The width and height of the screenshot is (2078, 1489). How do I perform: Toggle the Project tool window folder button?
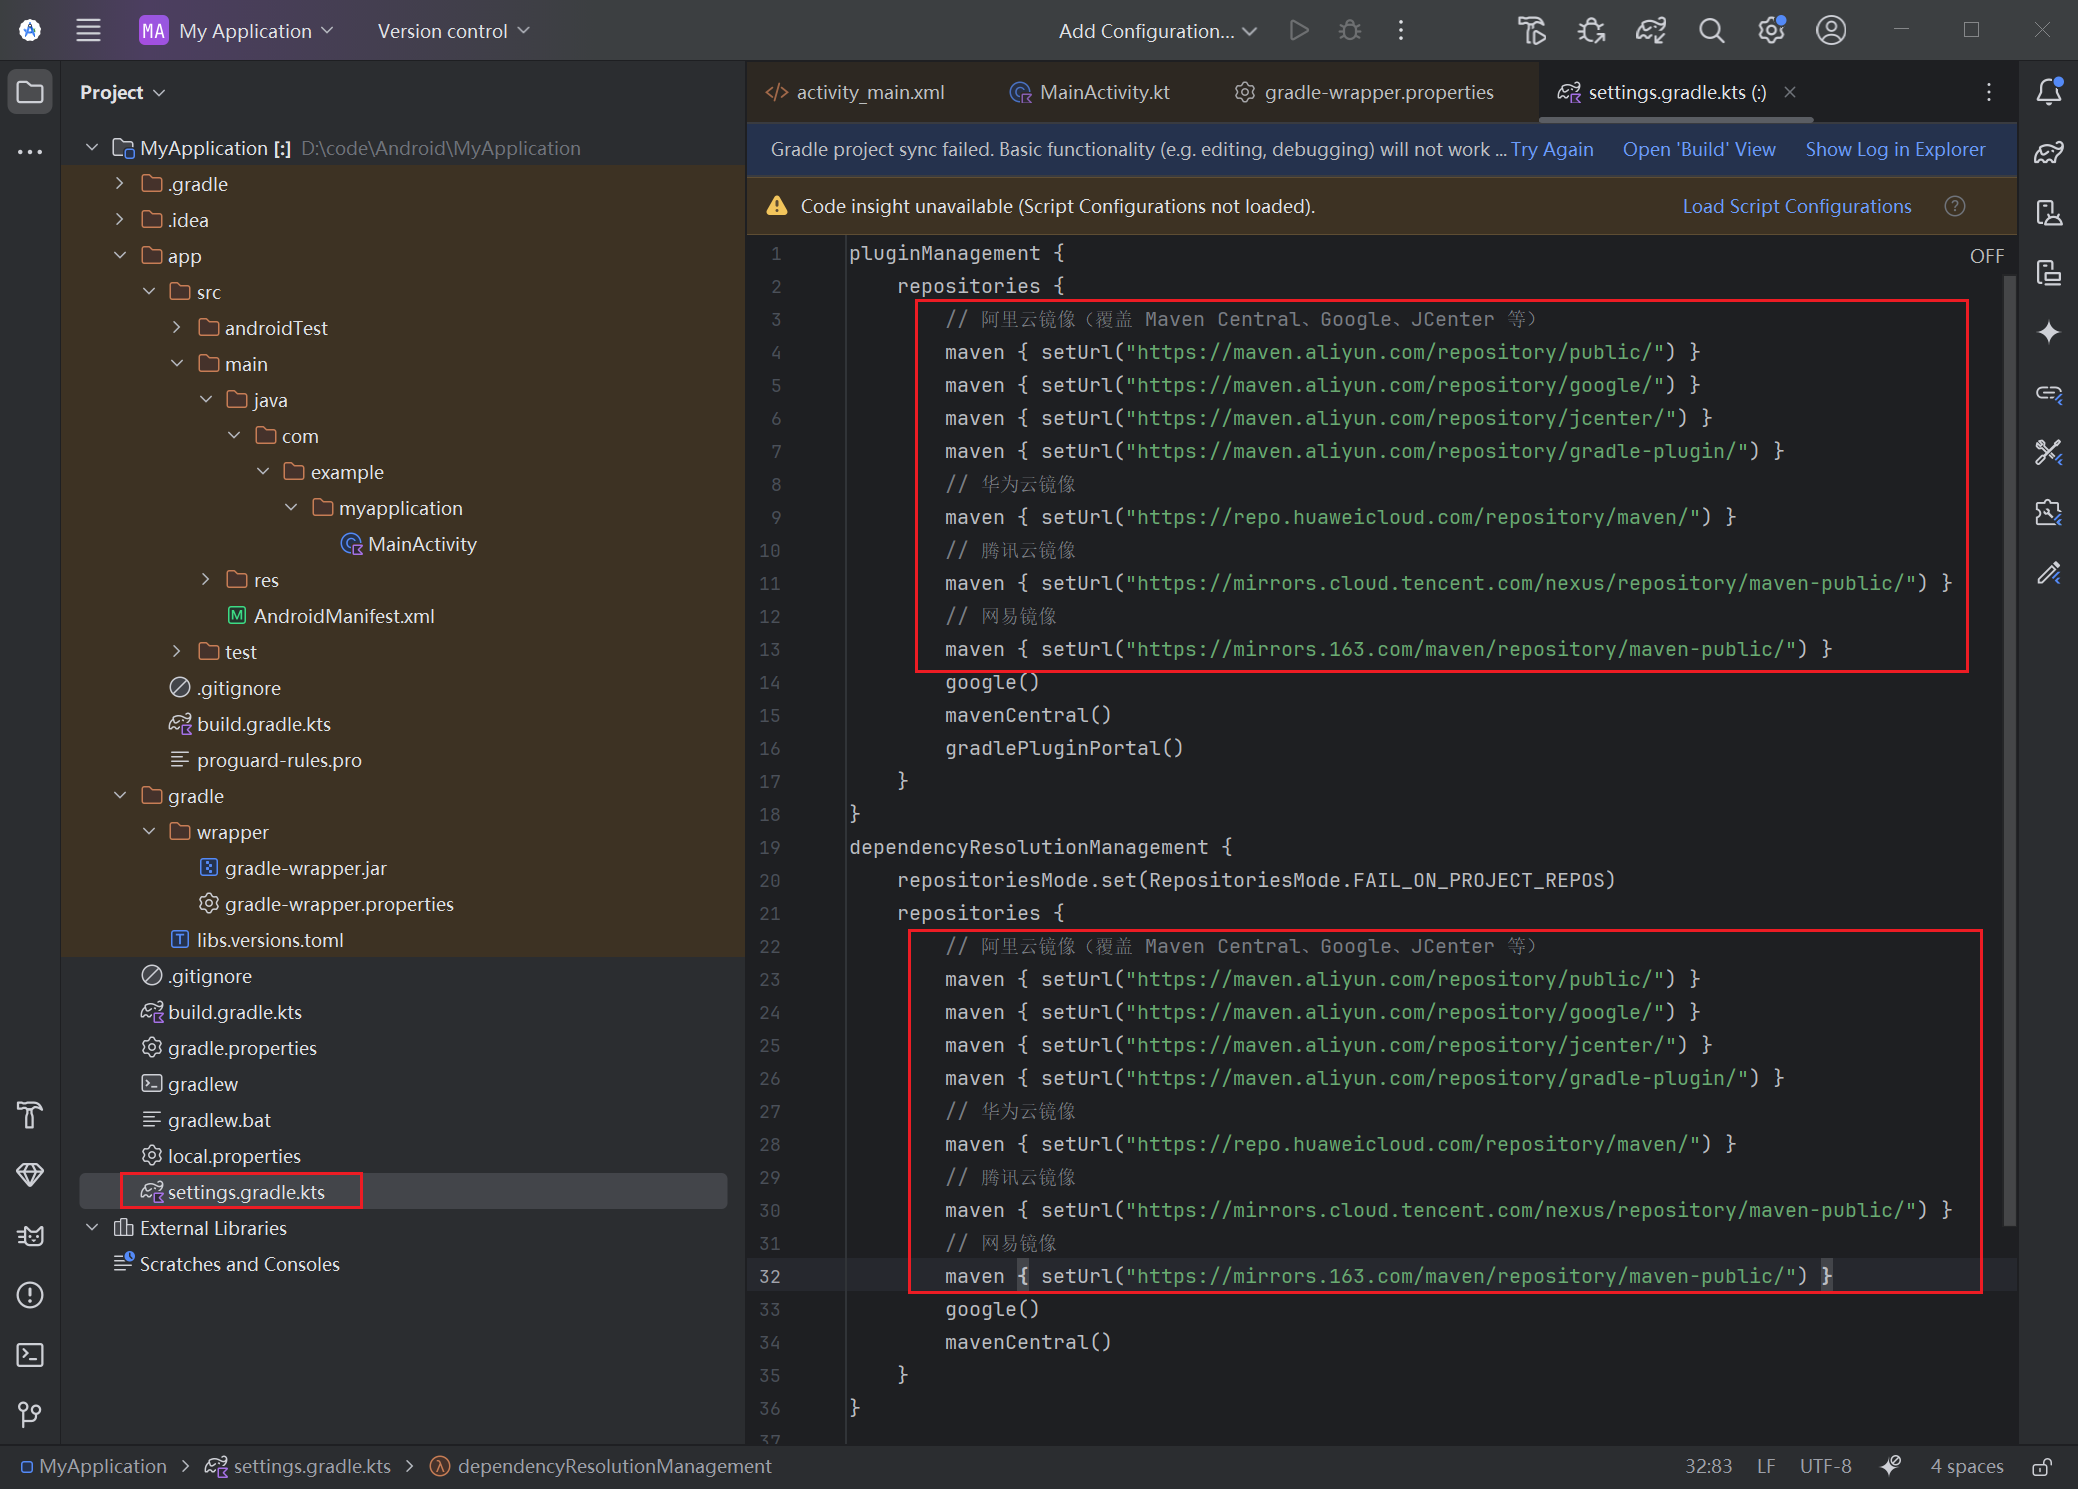pos(30,92)
